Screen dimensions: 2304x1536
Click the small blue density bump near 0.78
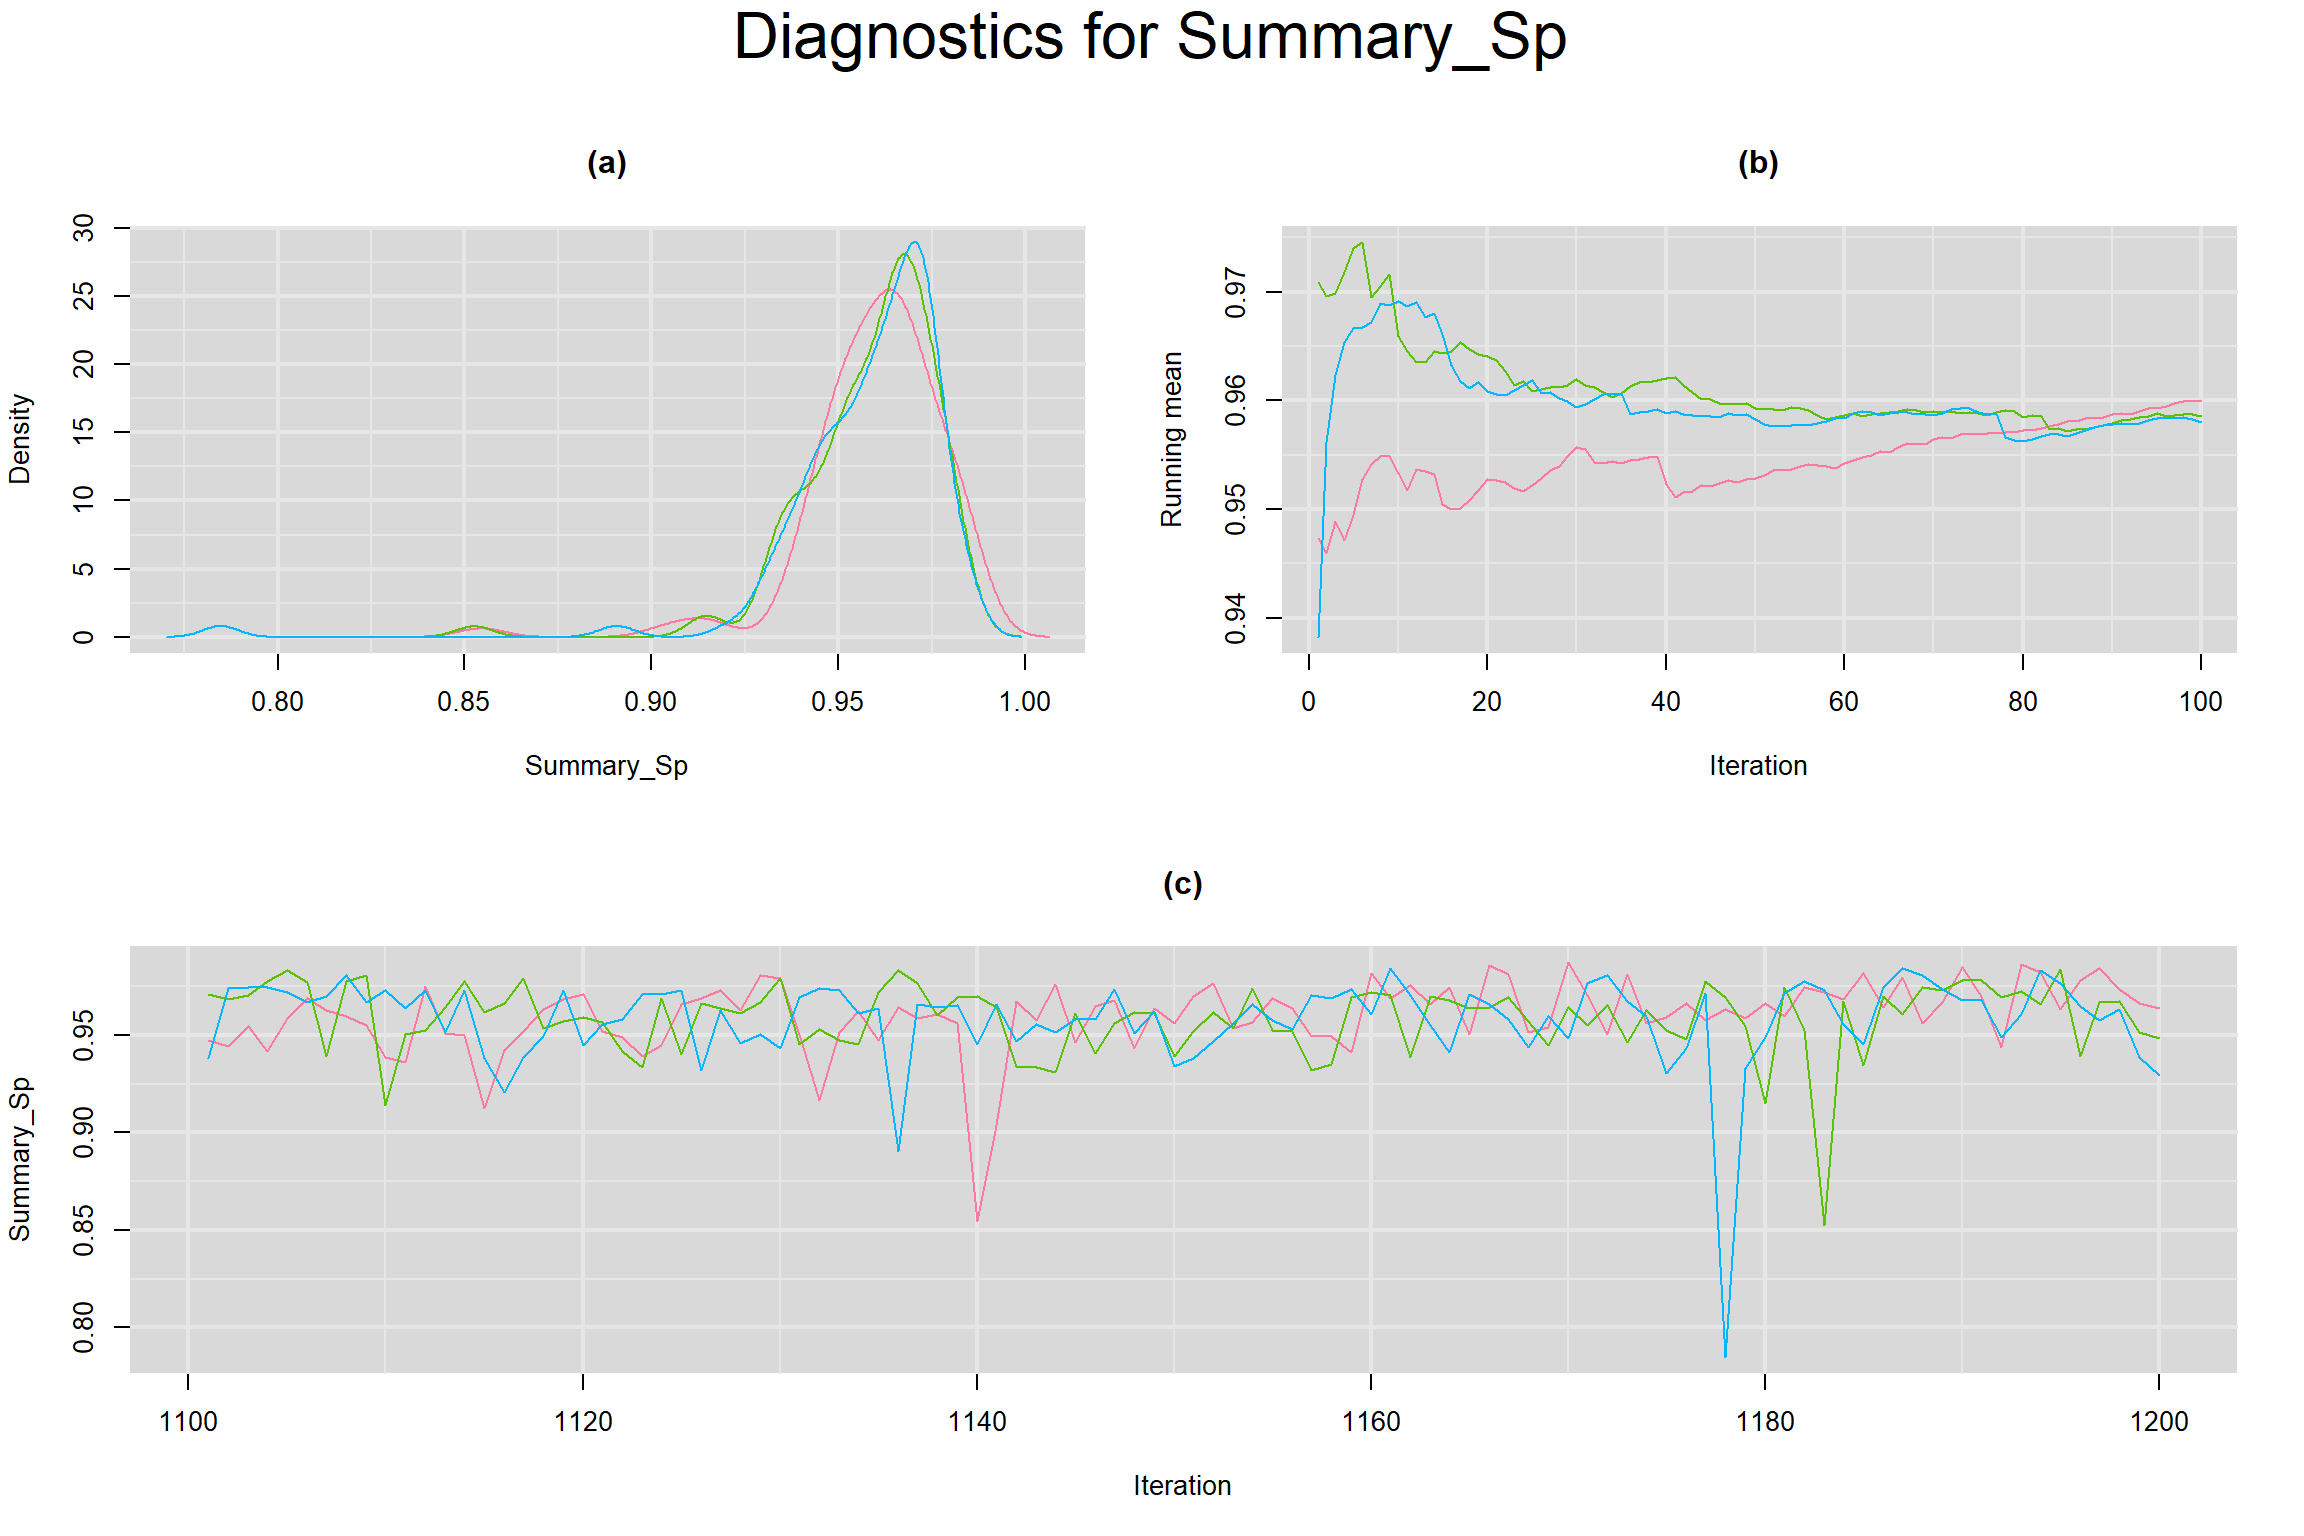click(x=220, y=626)
